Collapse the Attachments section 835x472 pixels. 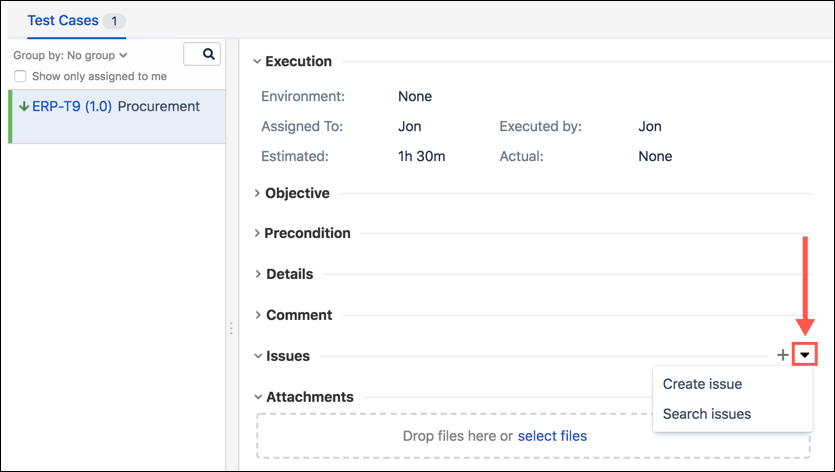258,397
